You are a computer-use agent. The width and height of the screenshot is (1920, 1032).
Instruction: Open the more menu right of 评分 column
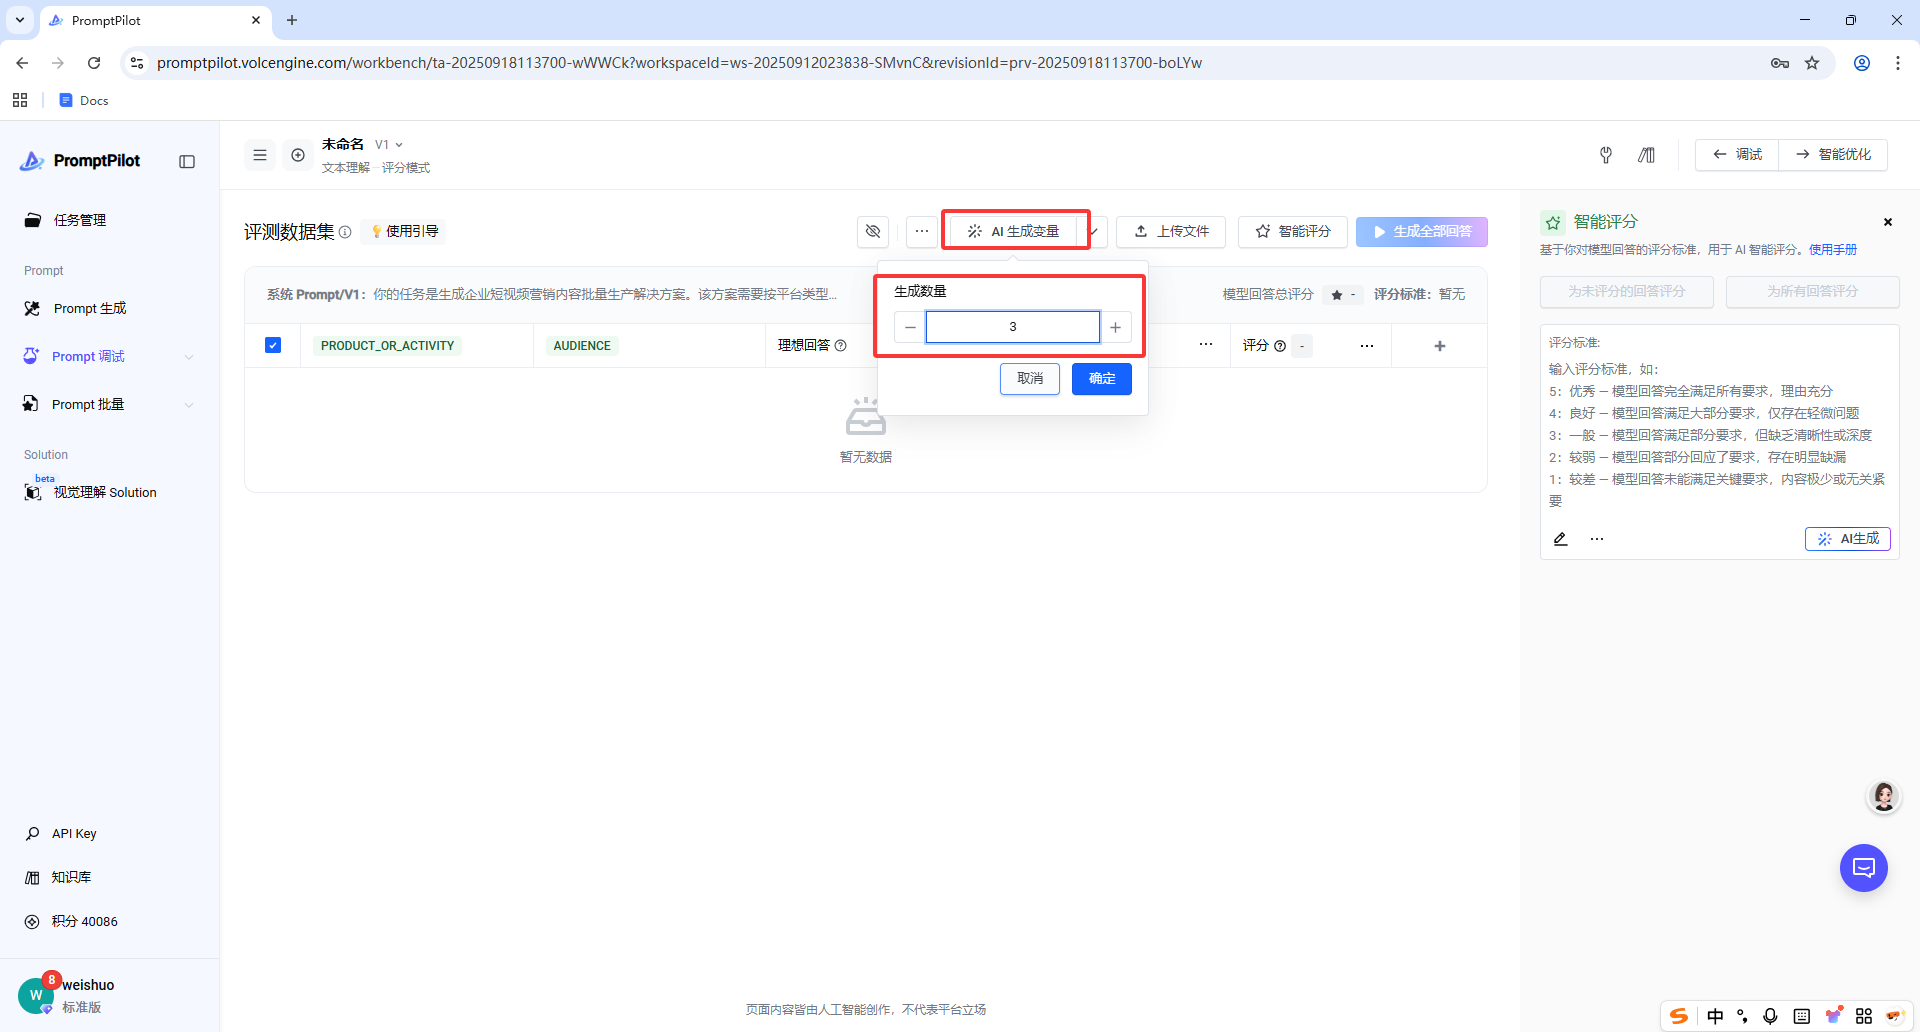click(1367, 346)
